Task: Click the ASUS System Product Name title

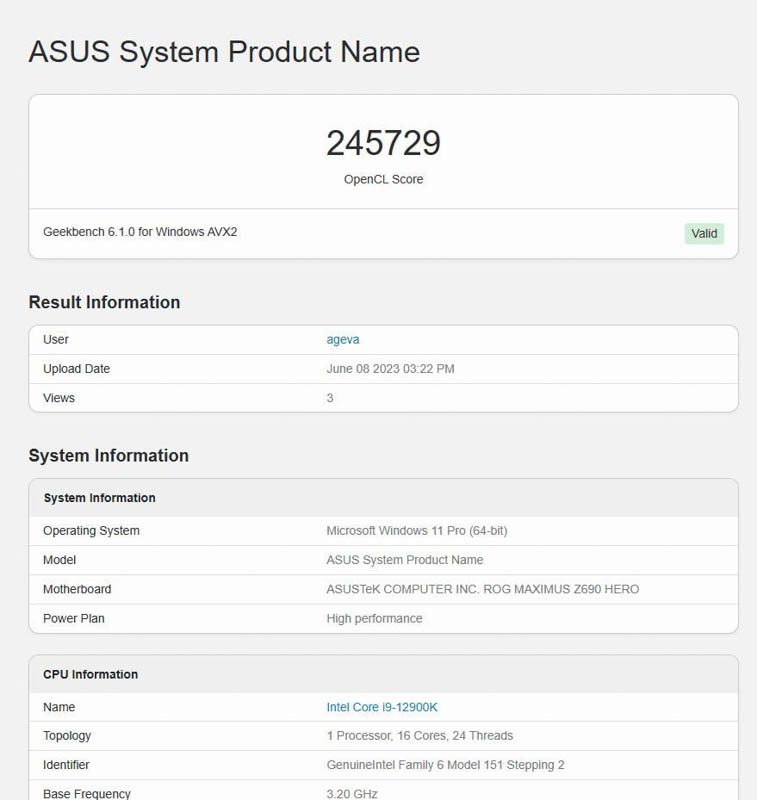Action: pos(224,52)
